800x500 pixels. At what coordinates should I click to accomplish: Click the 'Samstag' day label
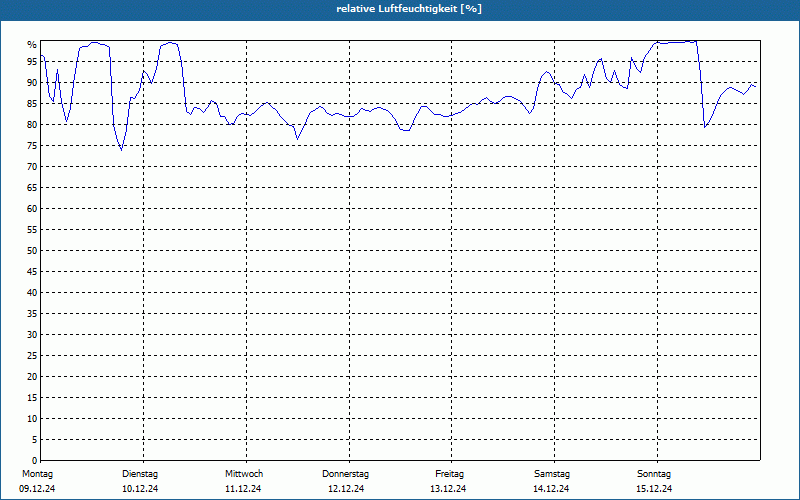[552, 474]
